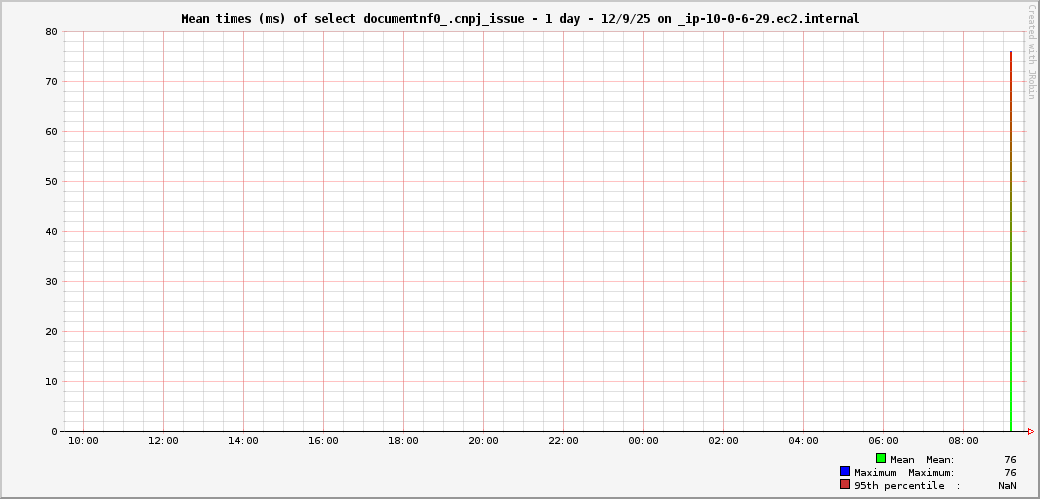Click the 12:00 x-axis label

click(x=163, y=441)
